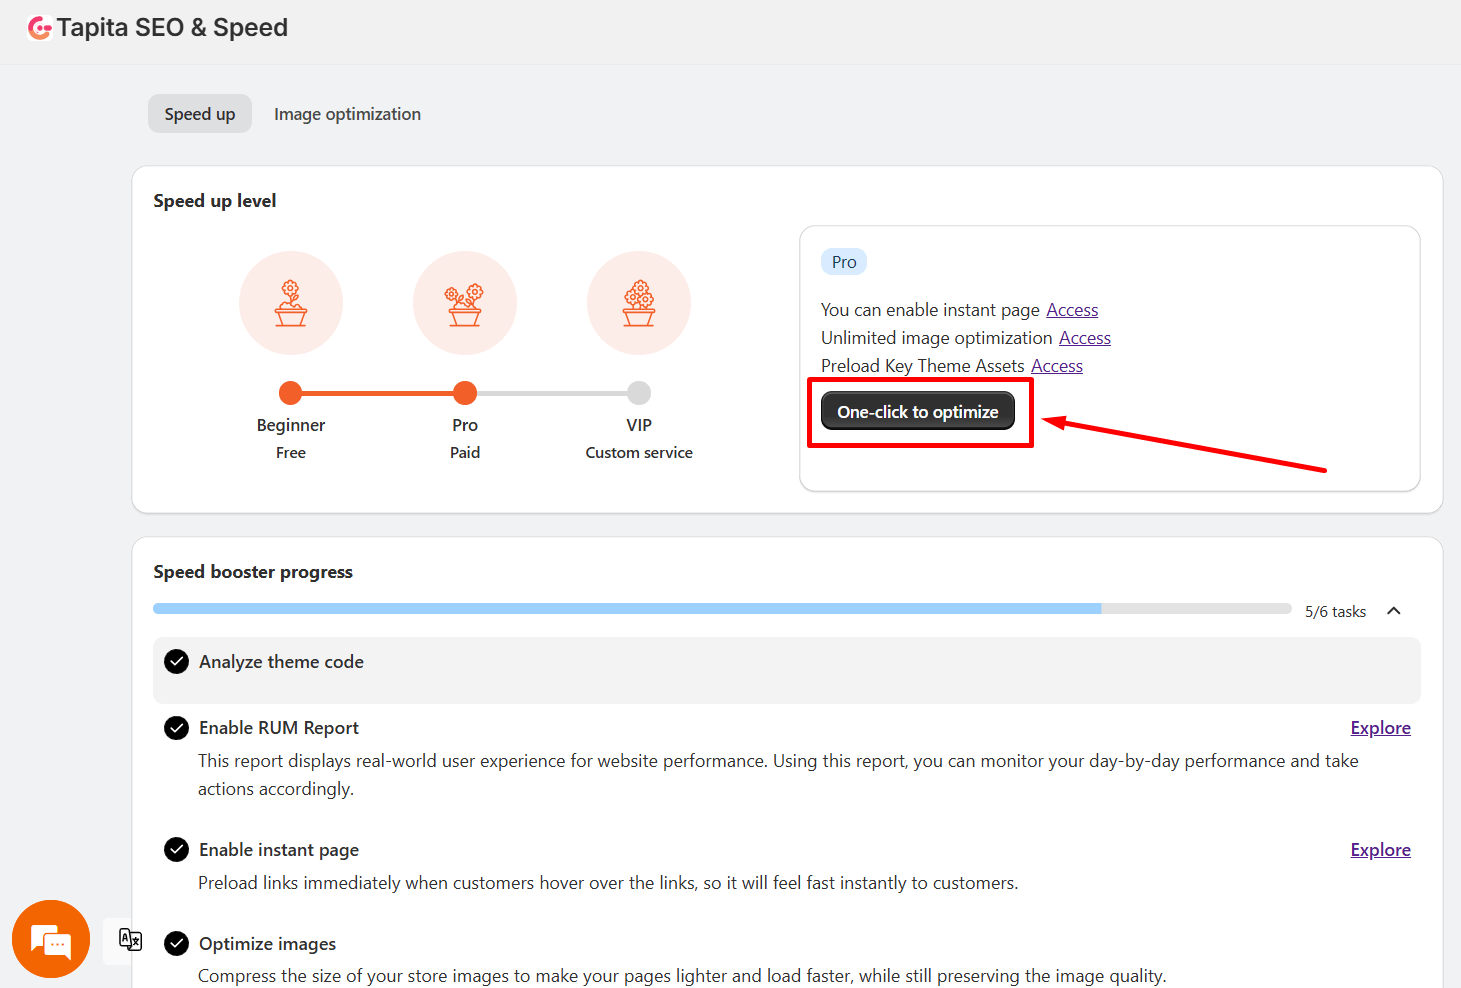
Task: Click the Speed booster progress heading
Action: [253, 572]
